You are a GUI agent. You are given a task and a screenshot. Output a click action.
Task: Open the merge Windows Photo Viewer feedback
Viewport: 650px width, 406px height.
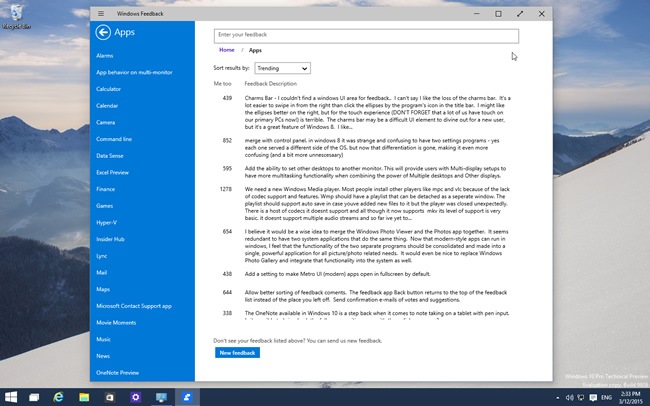pyautogui.click(x=376, y=246)
